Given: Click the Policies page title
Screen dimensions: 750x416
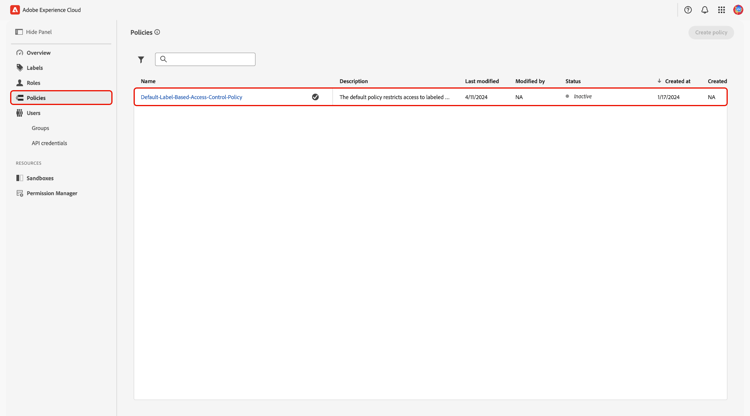Looking at the screenshot, I should click(141, 33).
